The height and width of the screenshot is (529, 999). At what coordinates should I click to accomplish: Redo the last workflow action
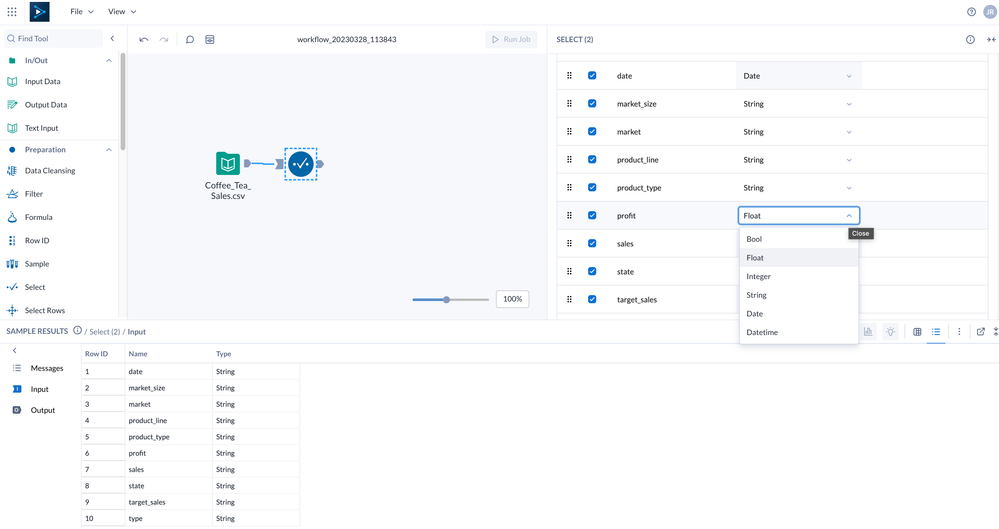164,40
